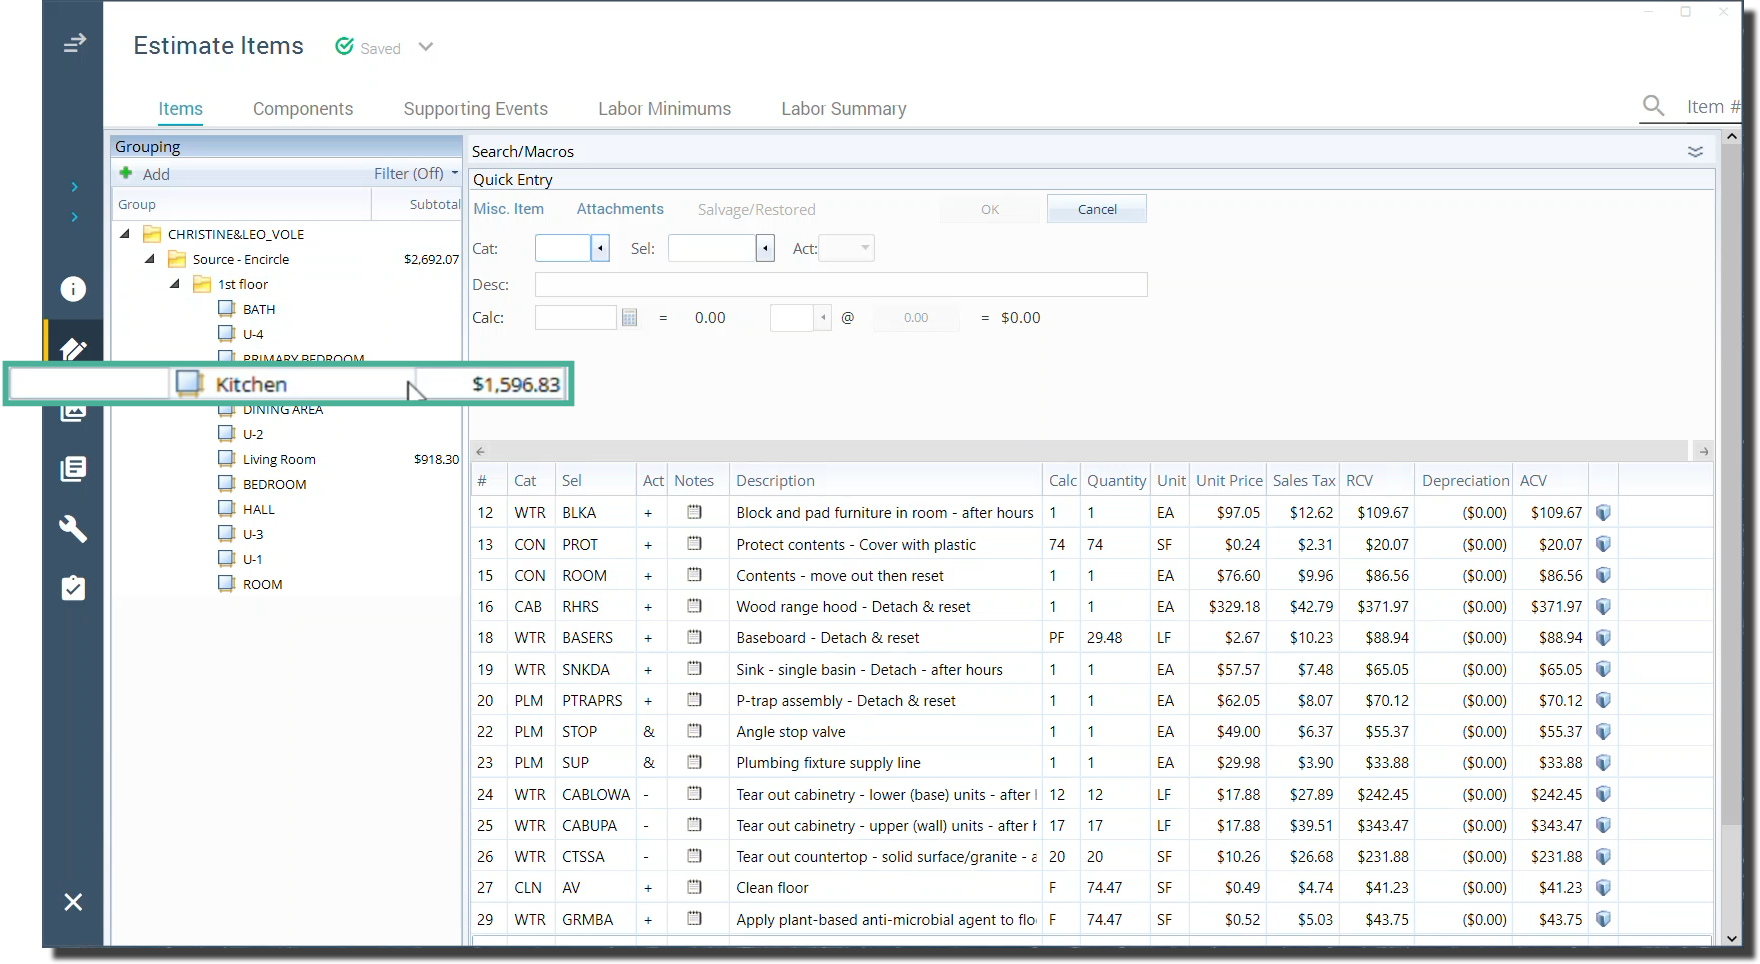Click the green plus Add icon
1760x964 pixels.
coord(126,173)
